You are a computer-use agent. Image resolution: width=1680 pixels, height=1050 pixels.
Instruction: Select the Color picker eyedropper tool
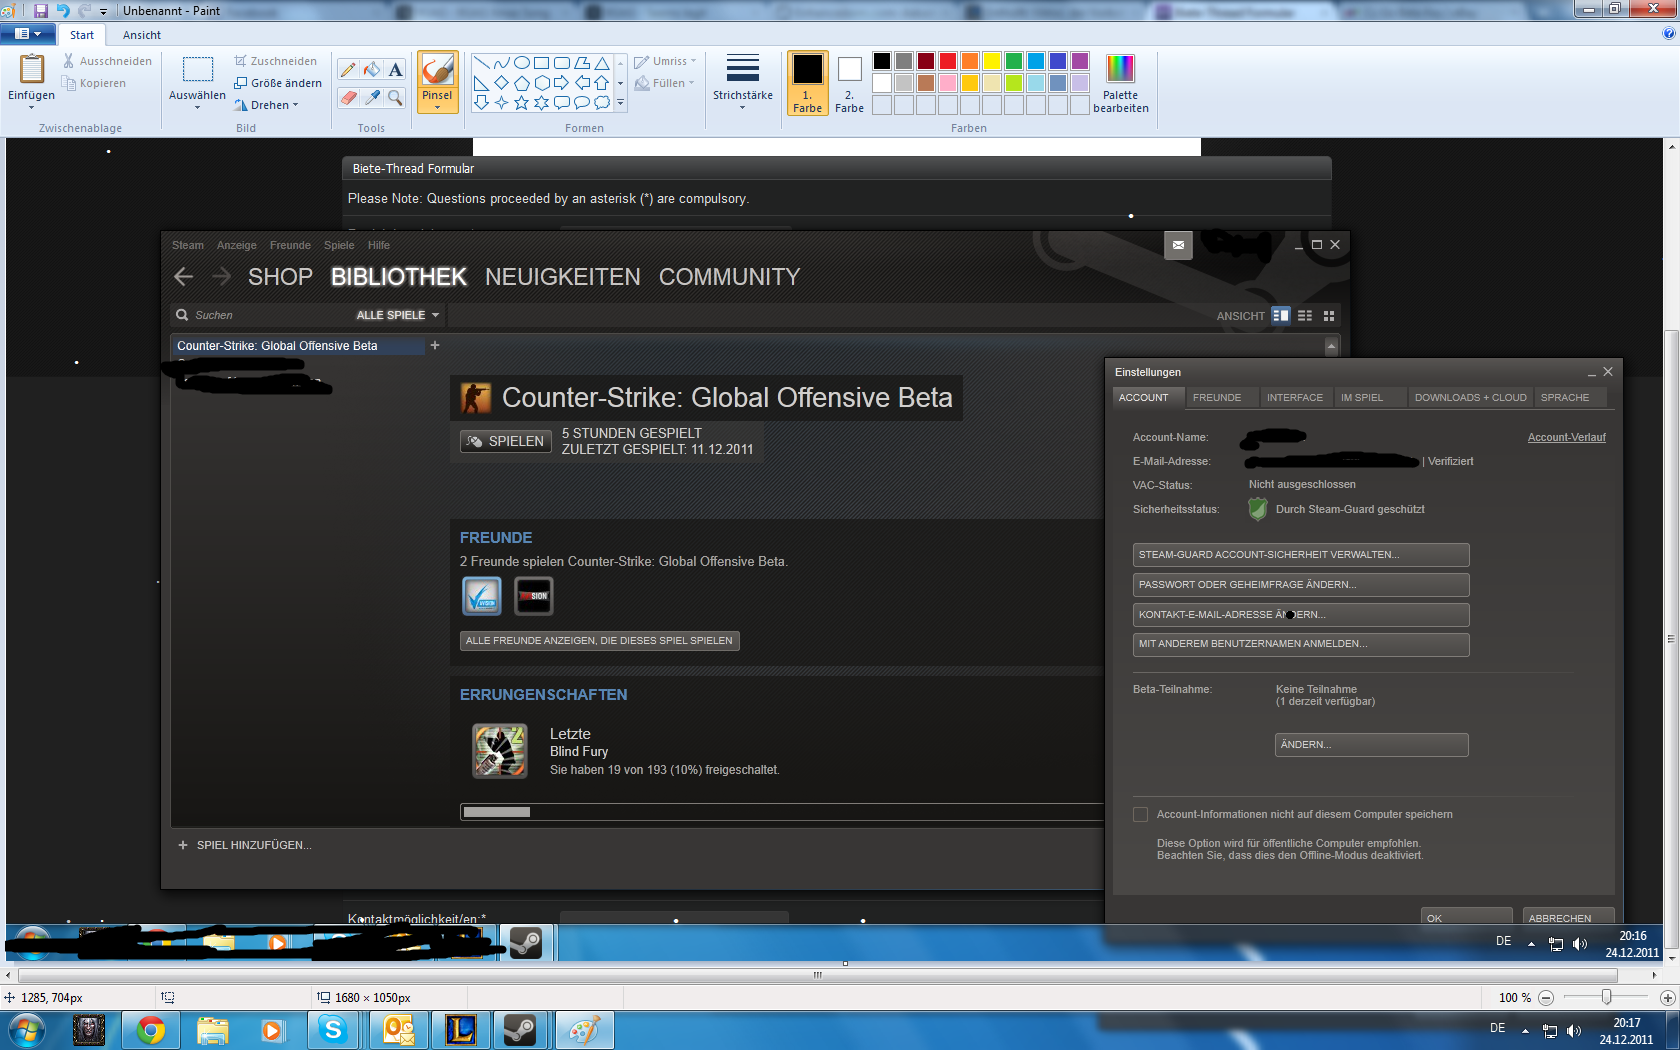pos(372,97)
